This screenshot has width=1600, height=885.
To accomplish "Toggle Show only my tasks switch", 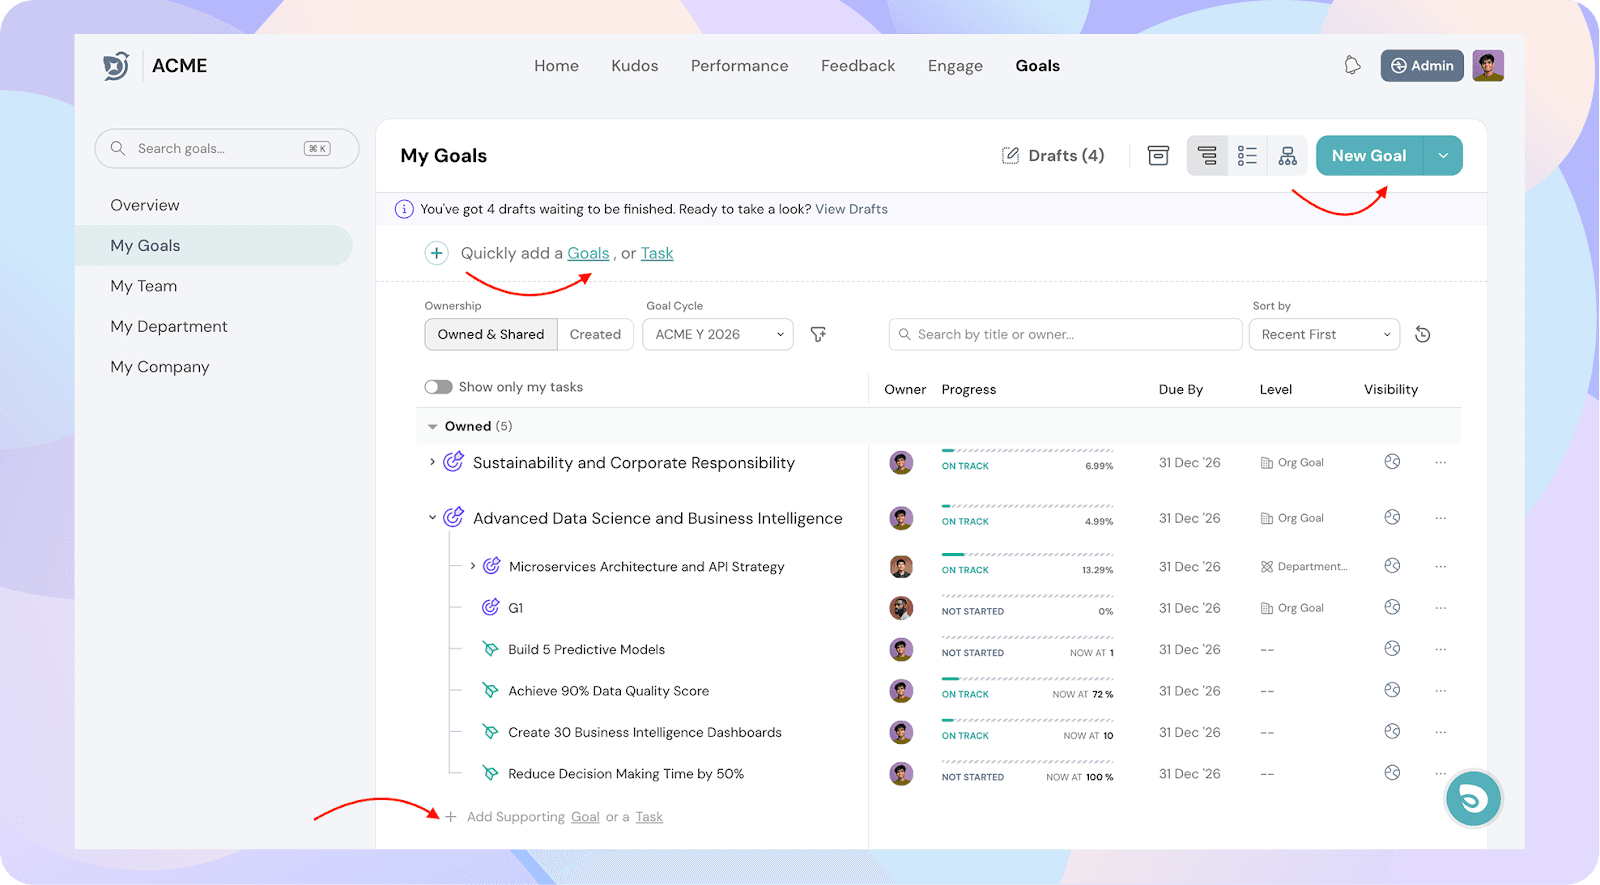I will pyautogui.click(x=438, y=387).
